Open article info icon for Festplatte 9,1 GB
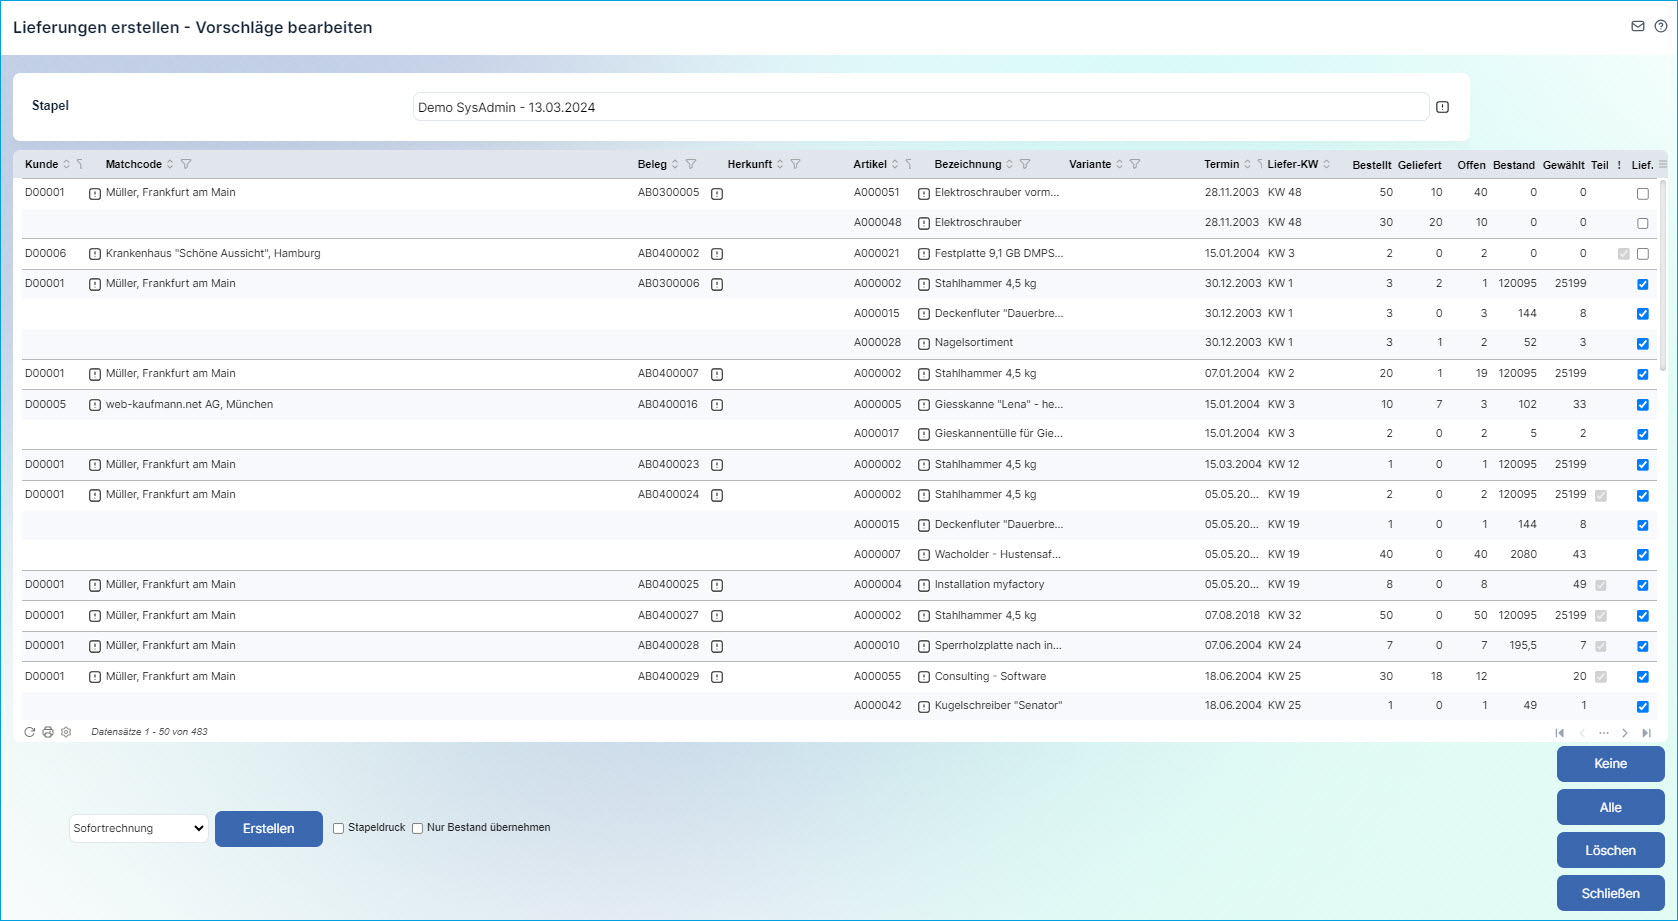This screenshot has height=921, width=1678. [x=924, y=254]
